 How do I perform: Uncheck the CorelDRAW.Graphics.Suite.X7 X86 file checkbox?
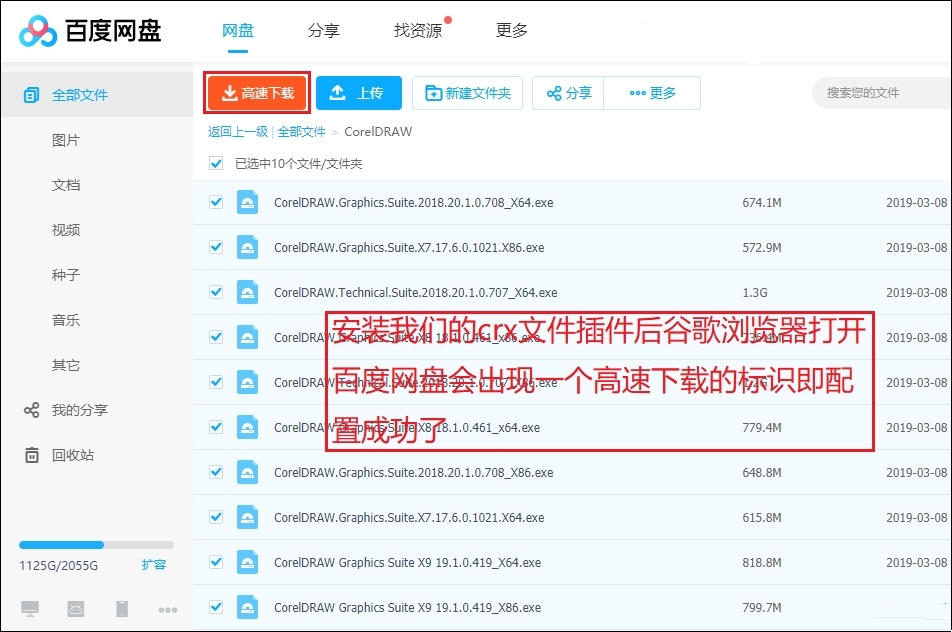[216, 247]
